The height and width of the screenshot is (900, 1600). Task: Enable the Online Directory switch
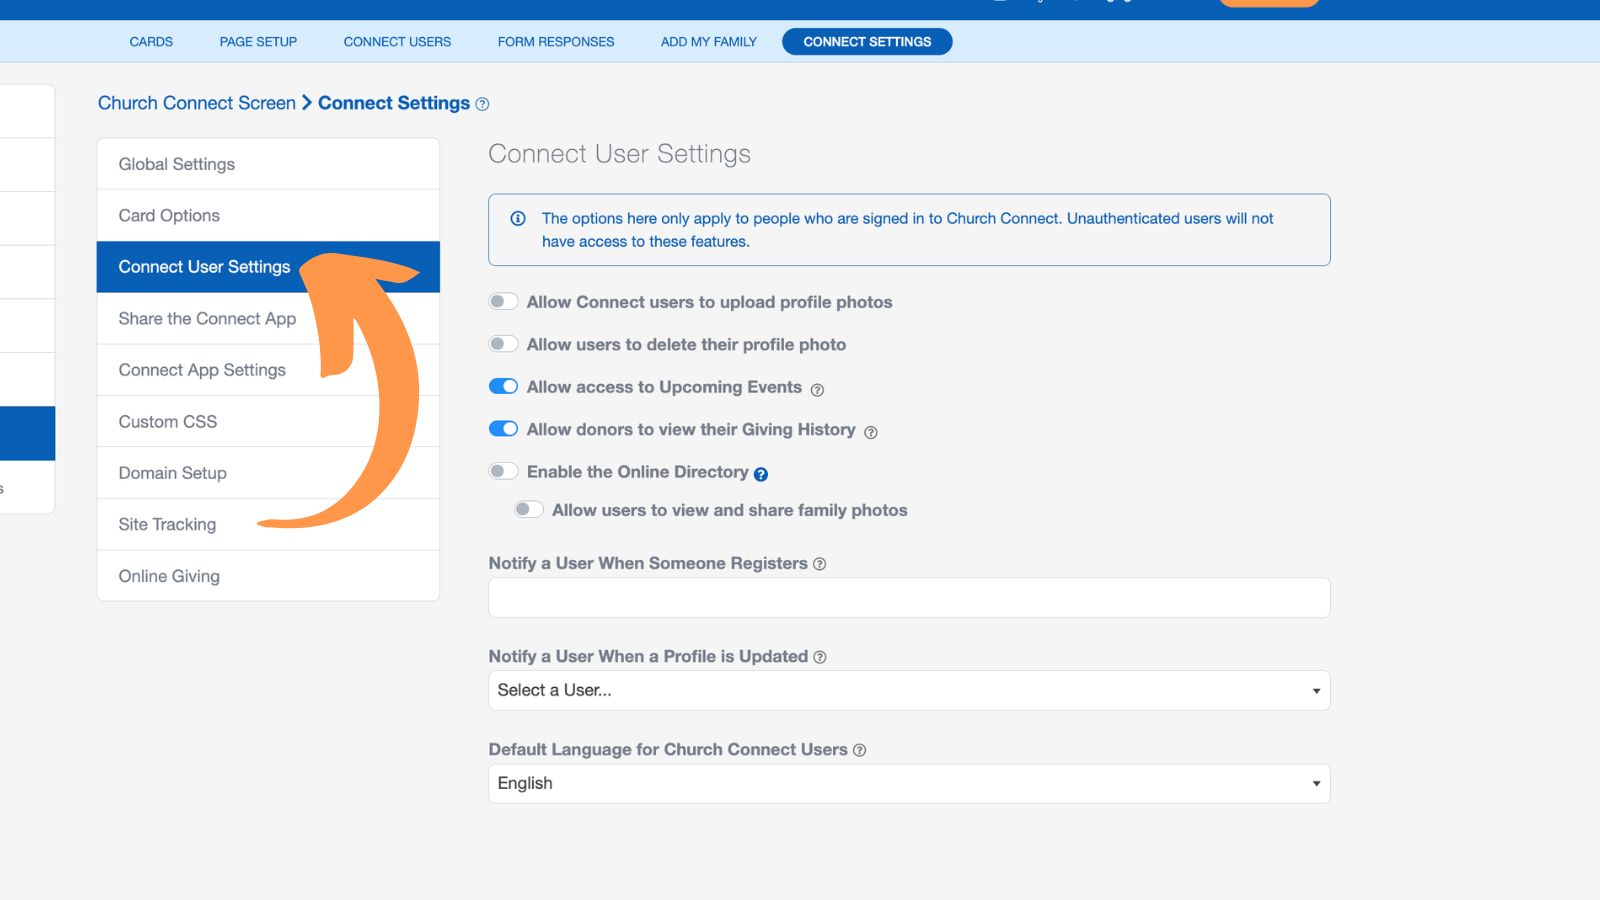click(503, 471)
